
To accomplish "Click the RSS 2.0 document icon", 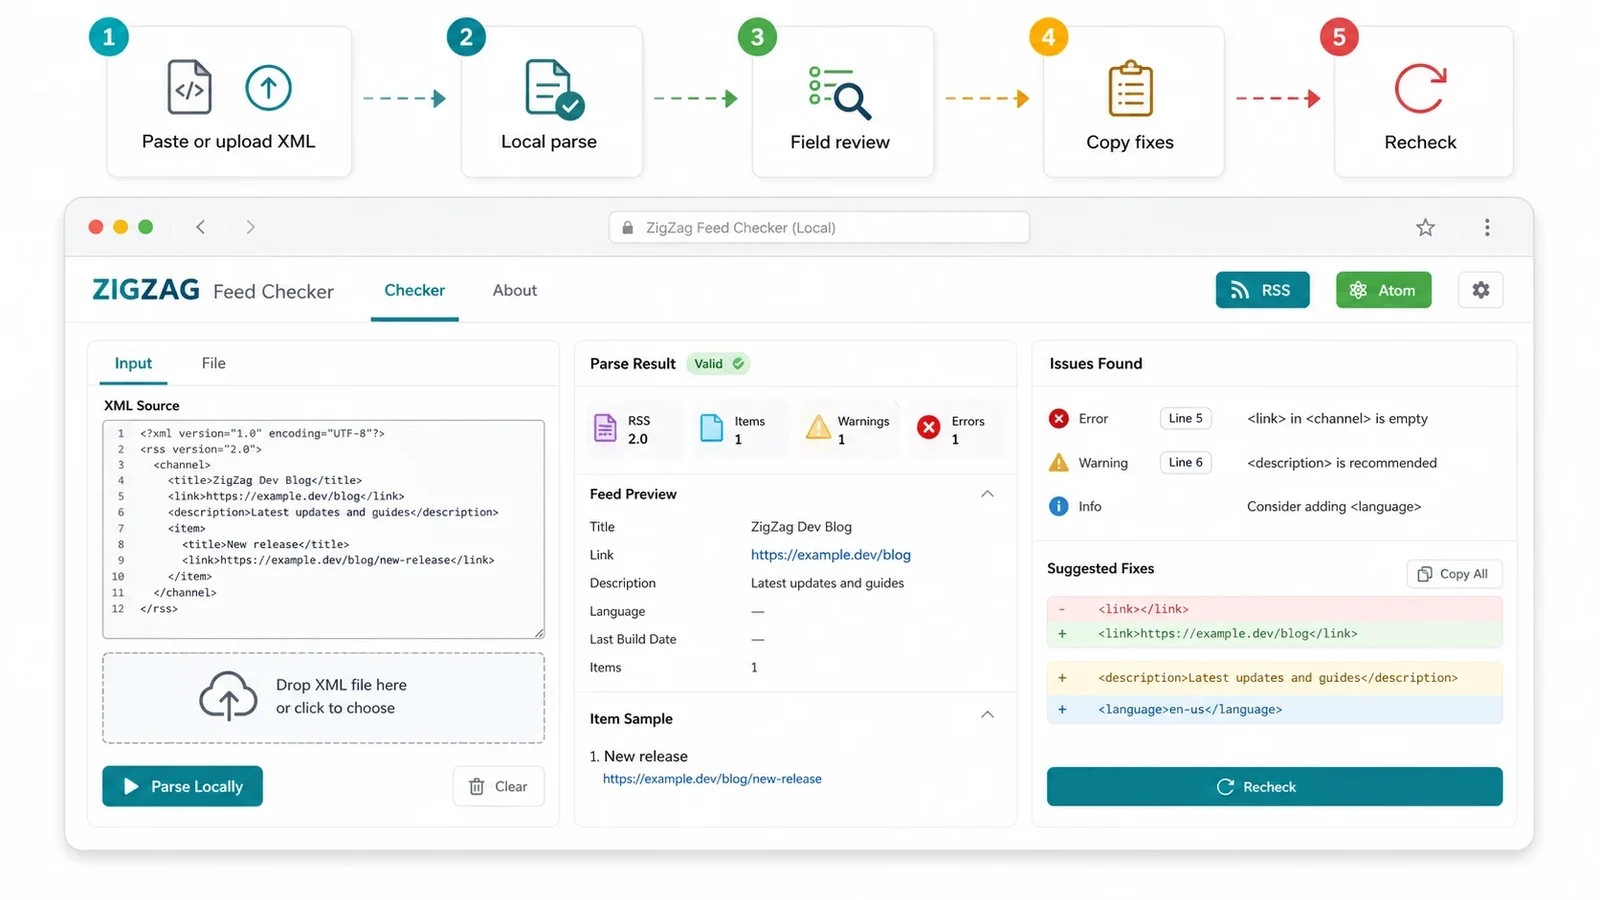I will click(x=605, y=428).
